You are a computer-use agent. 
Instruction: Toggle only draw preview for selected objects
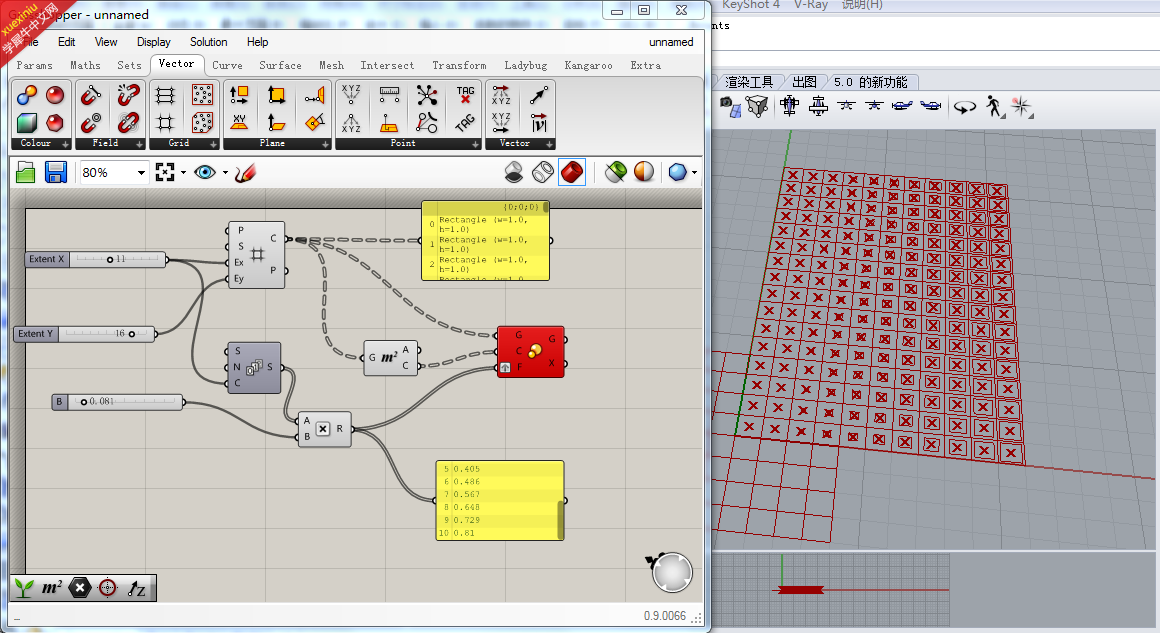[616, 172]
